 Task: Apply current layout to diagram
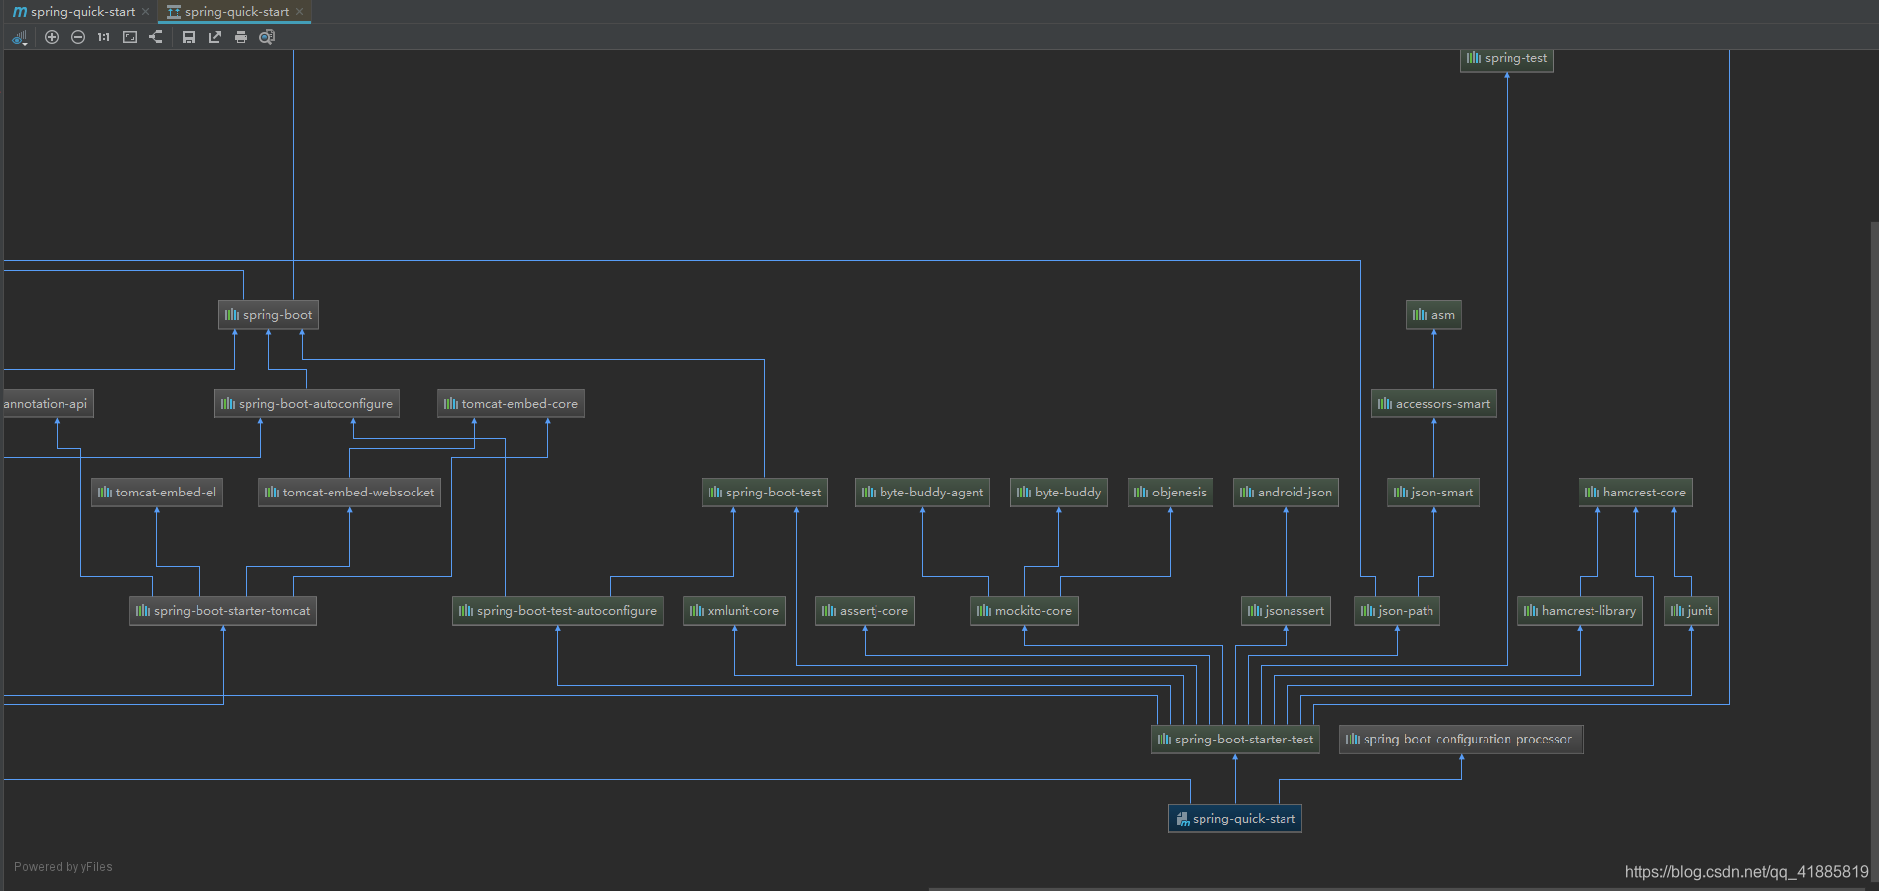pos(156,37)
